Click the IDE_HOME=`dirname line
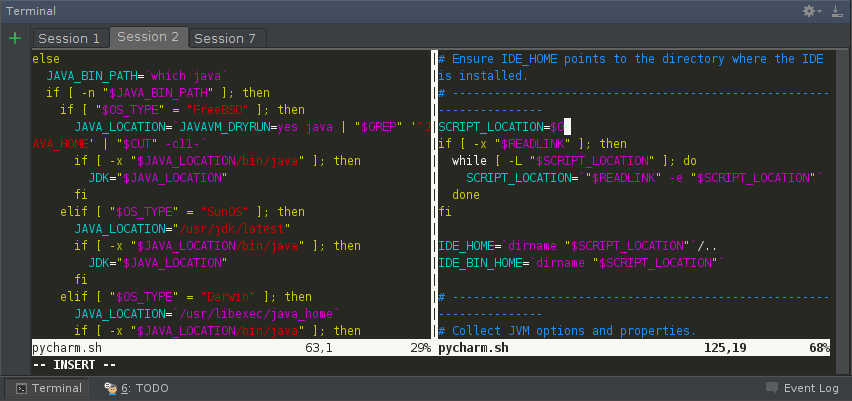Viewport: 852px width, 401px height. (577, 246)
